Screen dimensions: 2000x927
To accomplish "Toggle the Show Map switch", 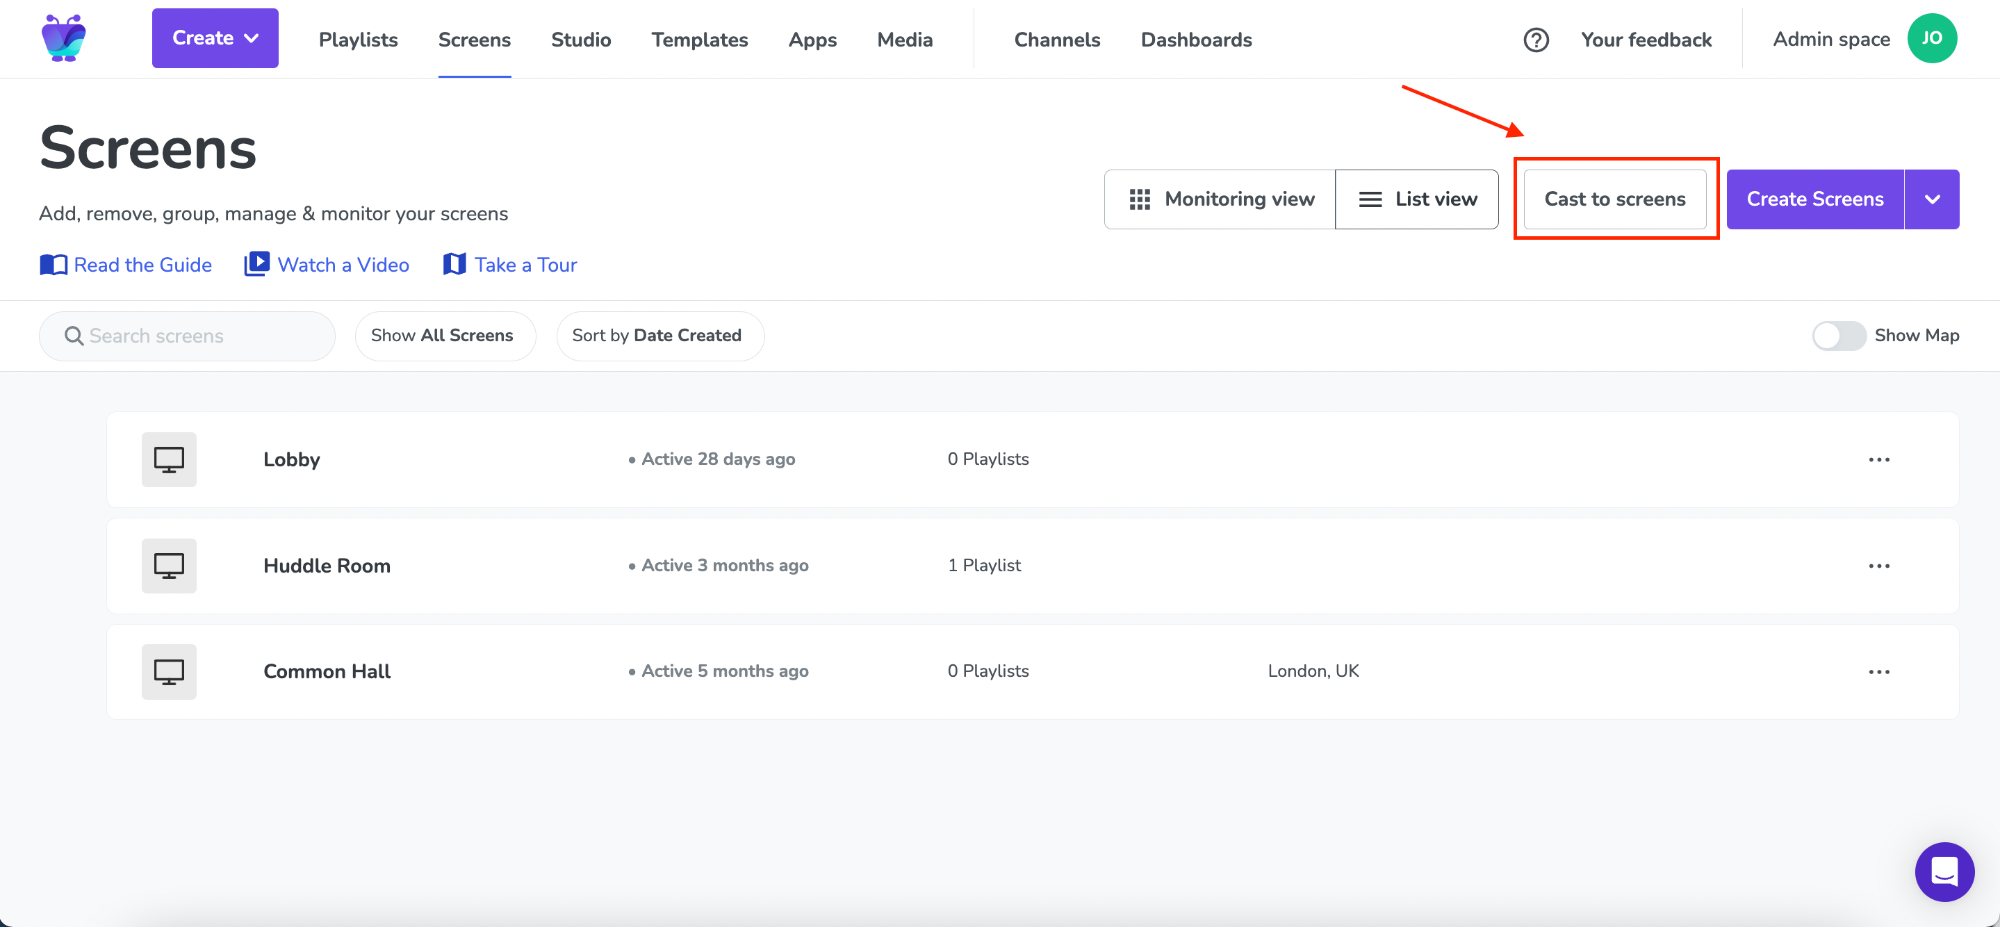I will pyautogui.click(x=1838, y=336).
